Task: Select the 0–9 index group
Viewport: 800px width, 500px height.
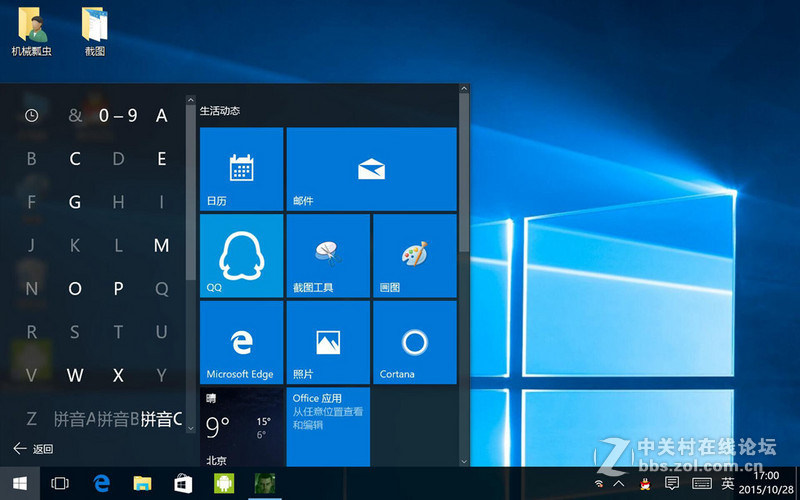Action: pos(118,115)
